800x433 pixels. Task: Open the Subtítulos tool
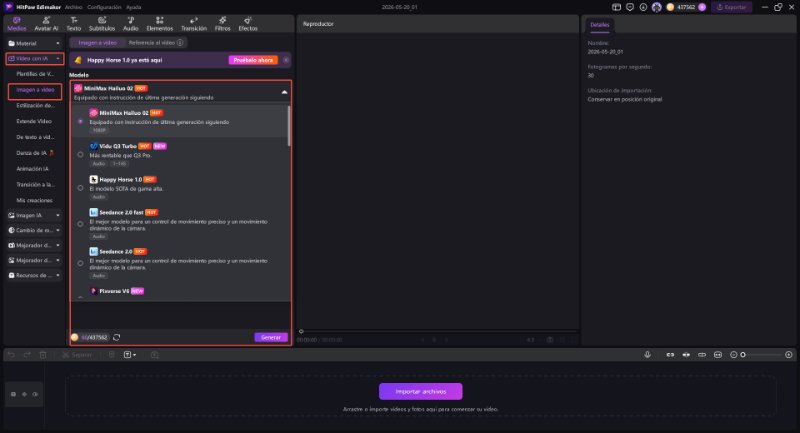point(102,24)
